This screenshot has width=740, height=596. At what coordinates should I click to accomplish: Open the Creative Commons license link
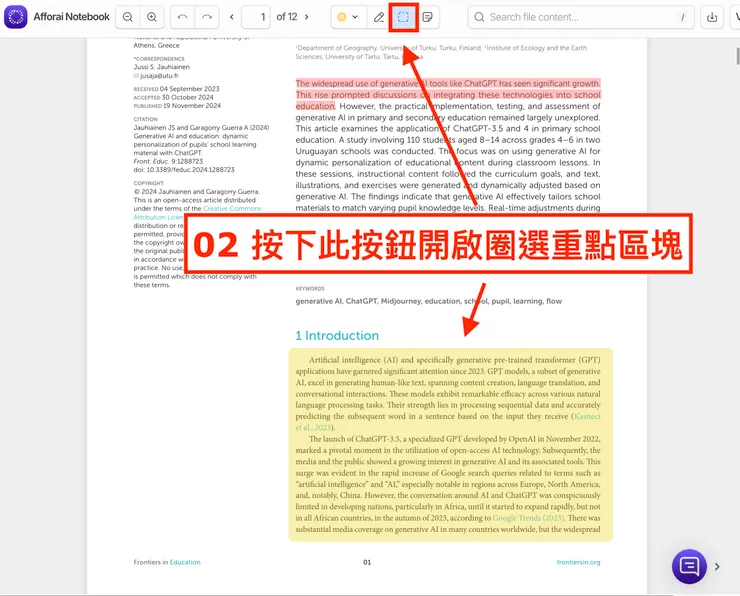(x=232, y=209)
